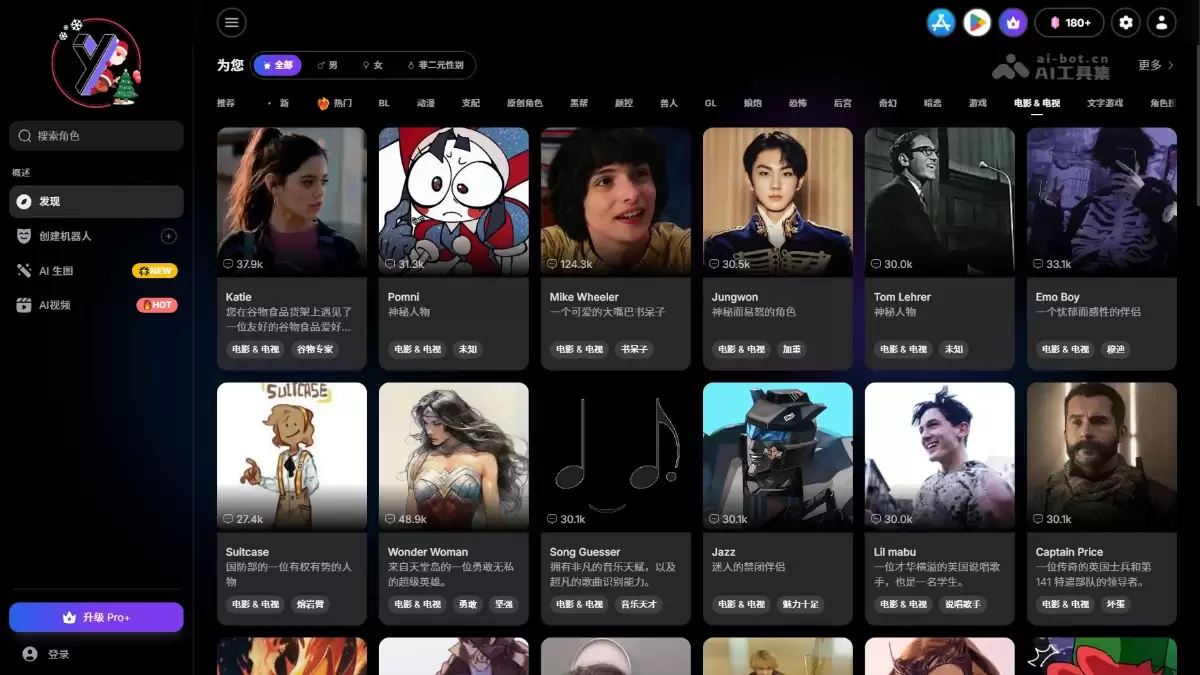Open the hamburger menu in the header
Screen dimensions: 1200x675
pyautogui.click(x=232, y=22)
